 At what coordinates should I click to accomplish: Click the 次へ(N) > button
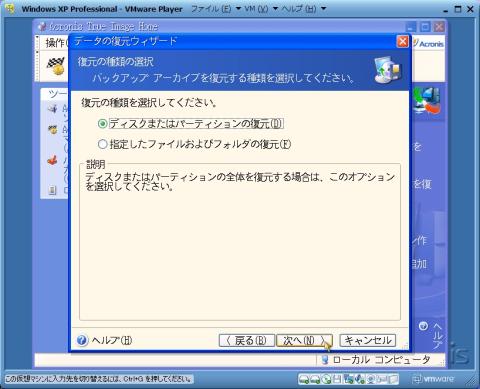(304, 340)
